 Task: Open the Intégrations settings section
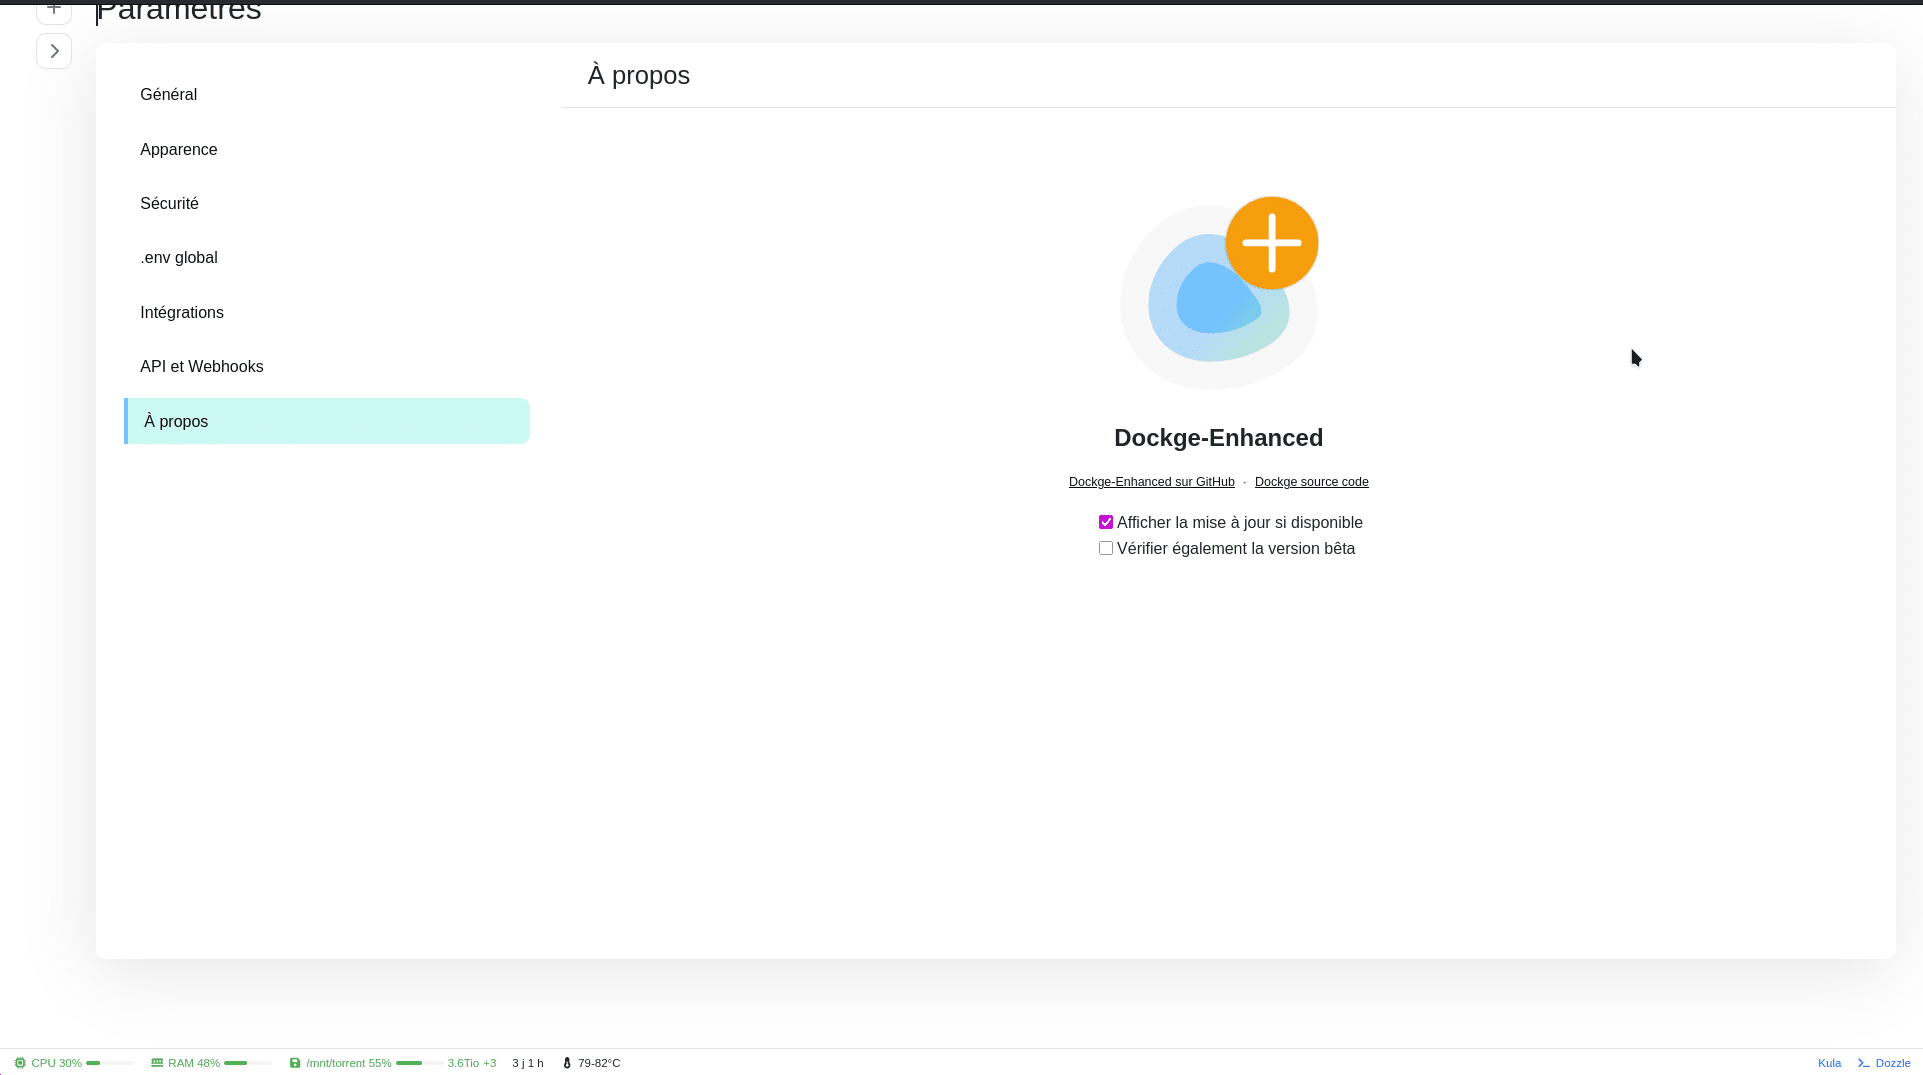(327, 313)
